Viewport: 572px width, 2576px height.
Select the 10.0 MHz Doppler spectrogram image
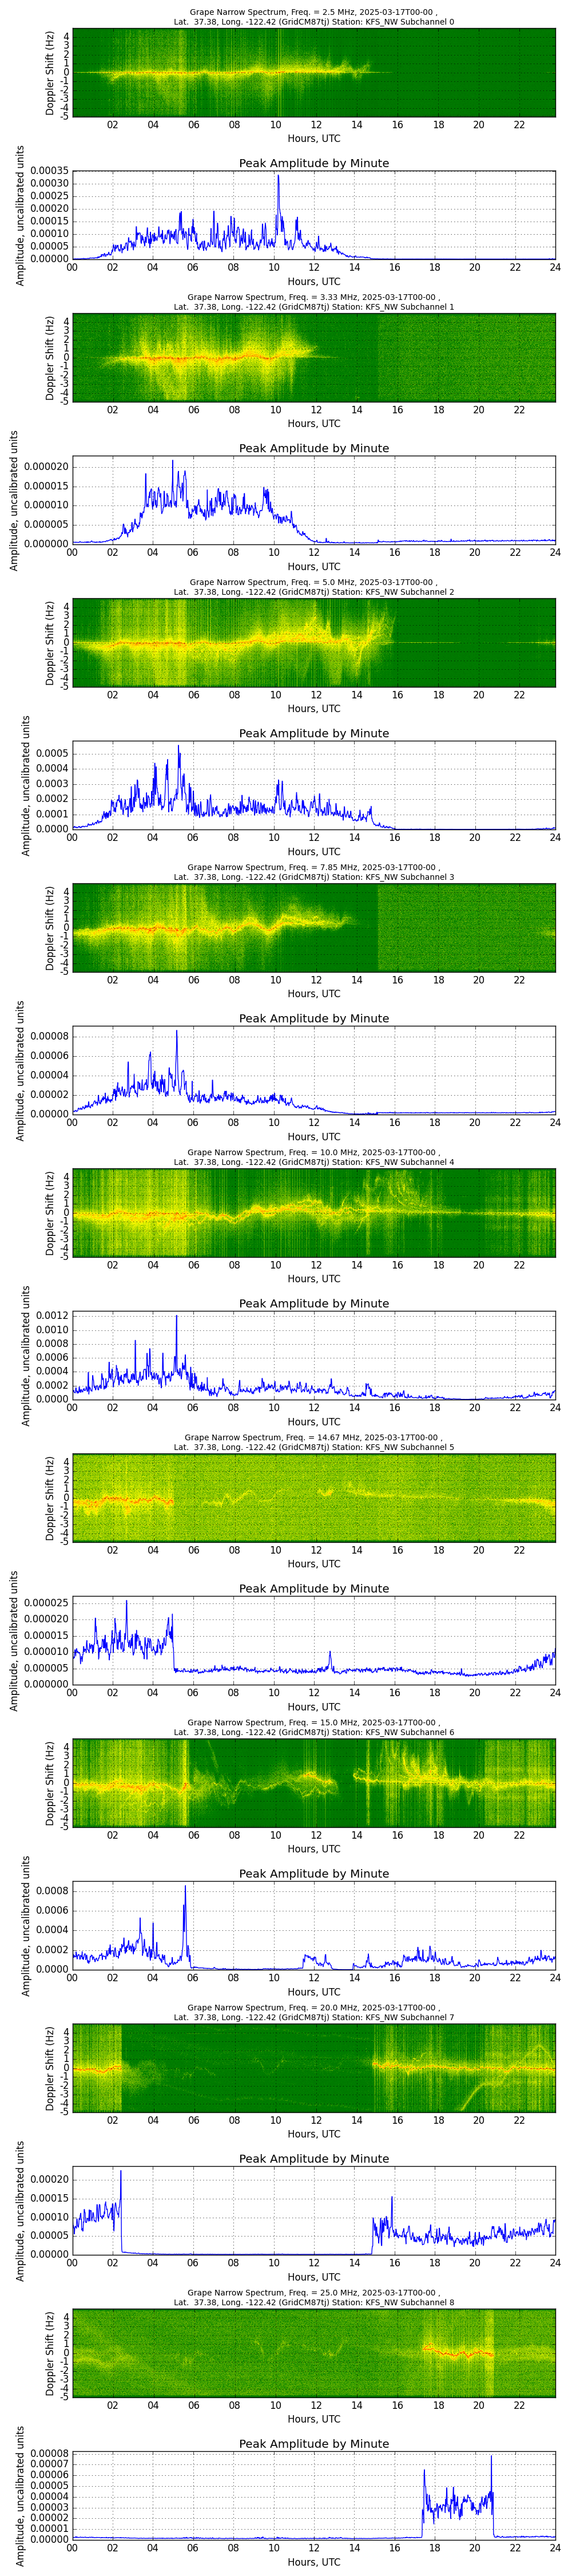[314, 1212]
